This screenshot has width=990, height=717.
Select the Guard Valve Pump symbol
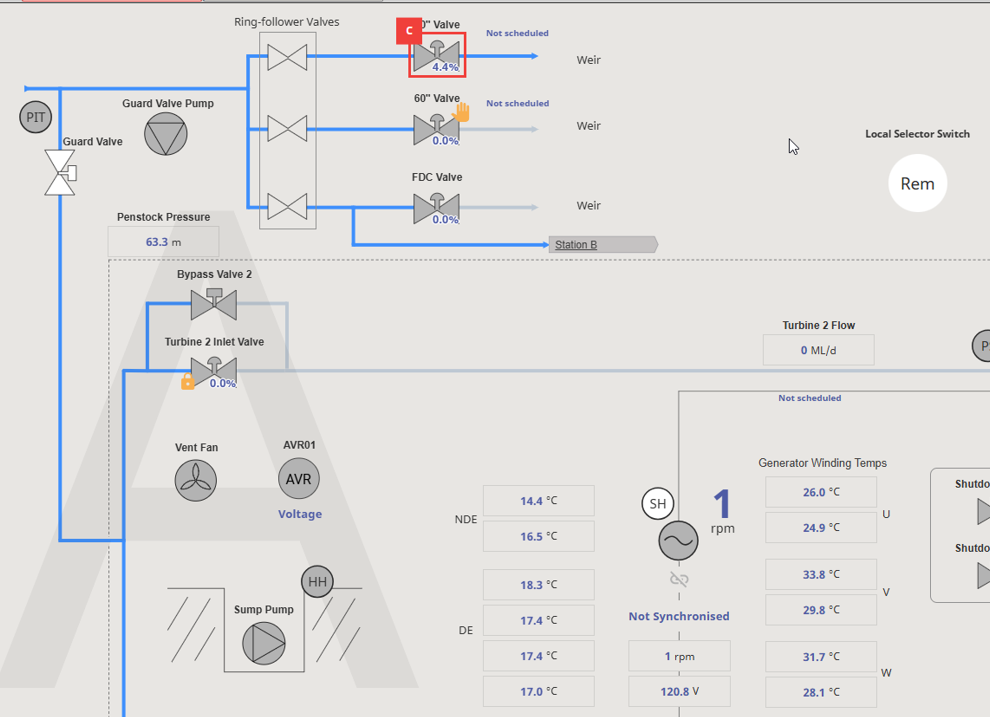[x=165, y=134]
